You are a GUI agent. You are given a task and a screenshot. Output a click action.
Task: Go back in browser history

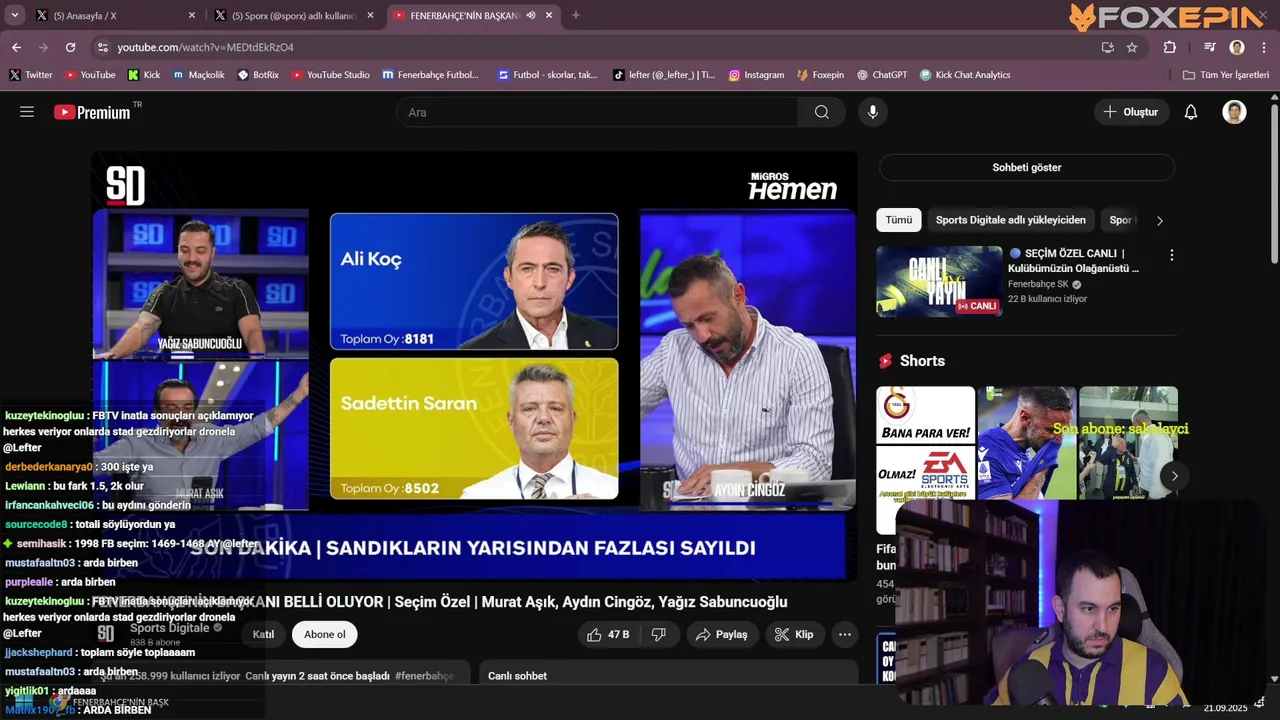coord(16,47)
